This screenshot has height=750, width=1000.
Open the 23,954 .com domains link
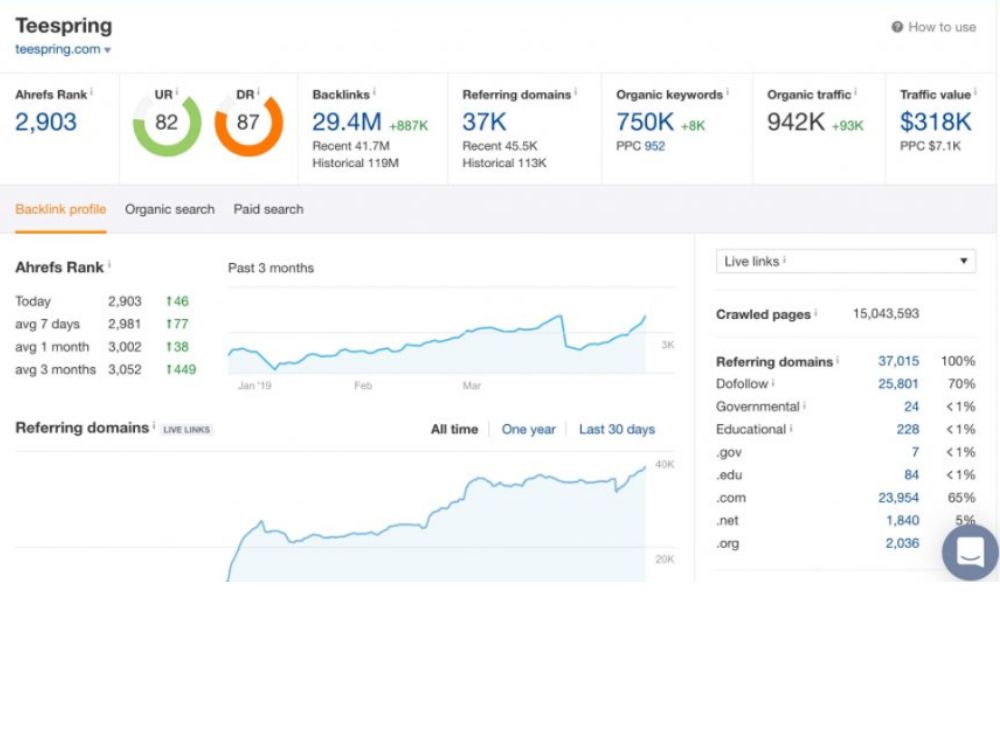click(899, 497)
